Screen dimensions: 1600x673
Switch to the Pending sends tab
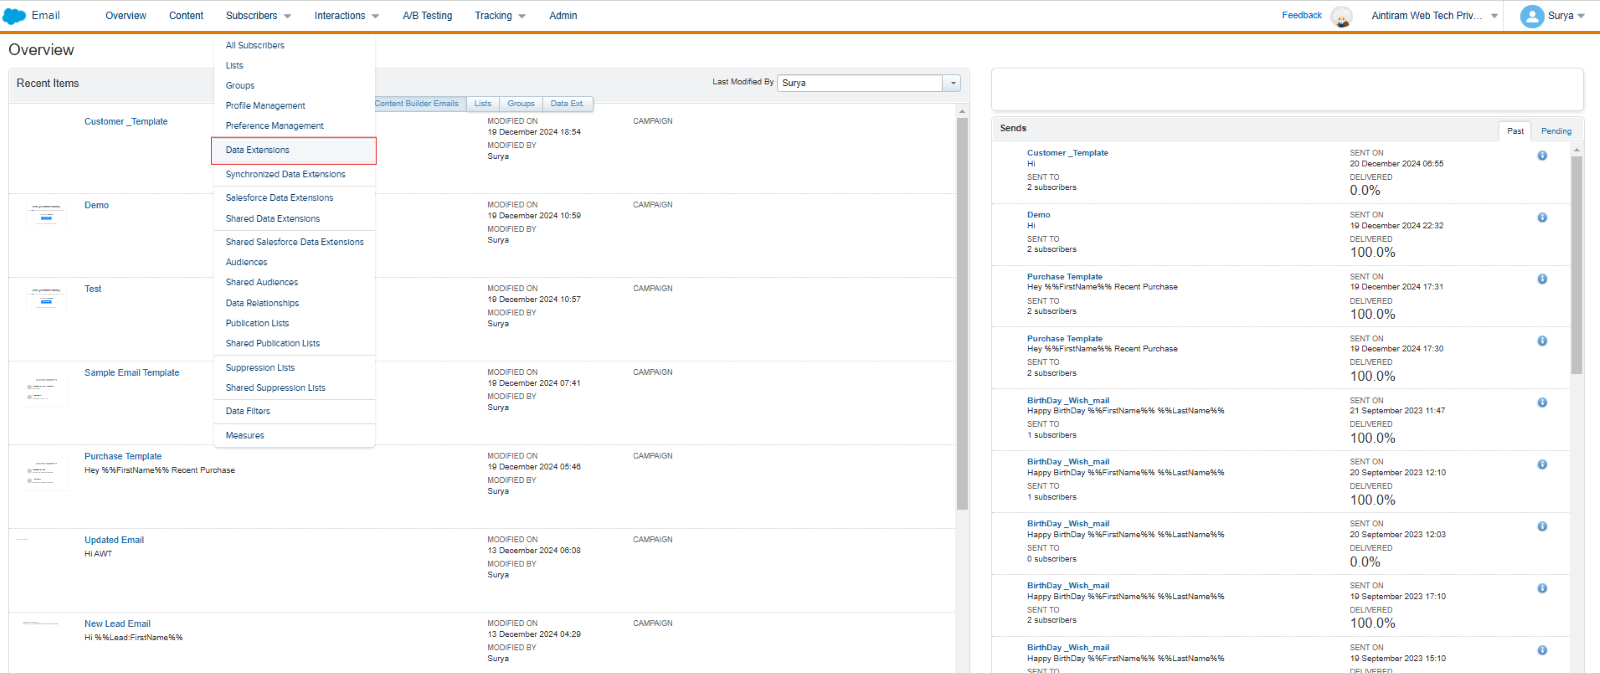point(1555,131)
